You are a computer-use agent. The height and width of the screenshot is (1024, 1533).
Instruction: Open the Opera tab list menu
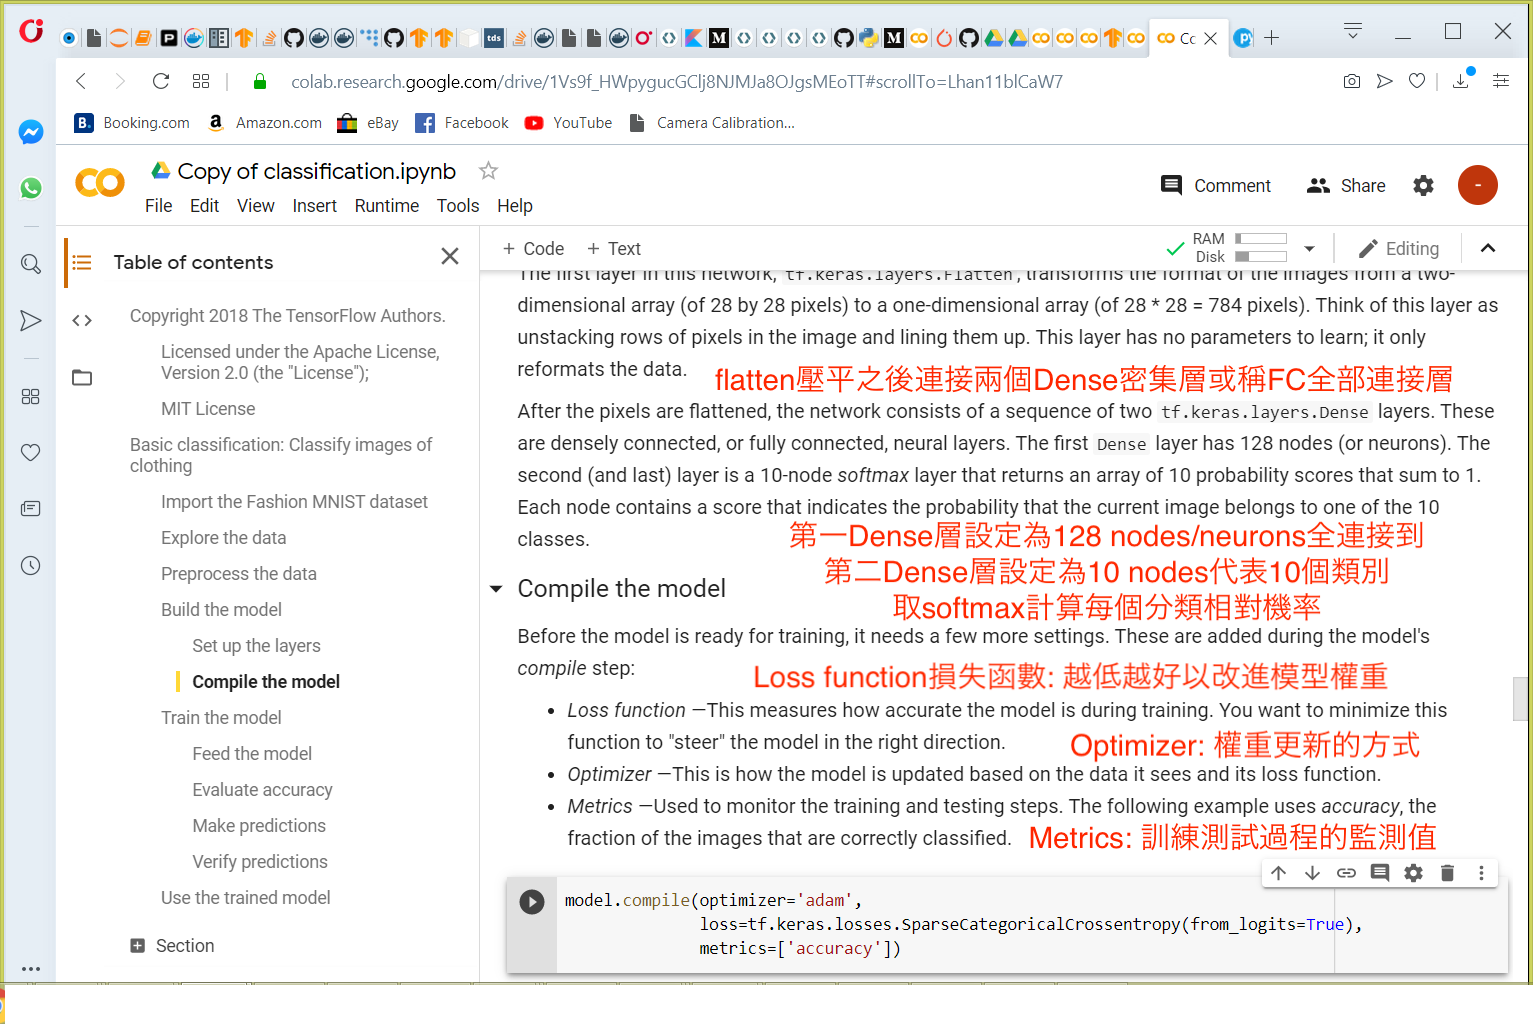(1353, 31)
